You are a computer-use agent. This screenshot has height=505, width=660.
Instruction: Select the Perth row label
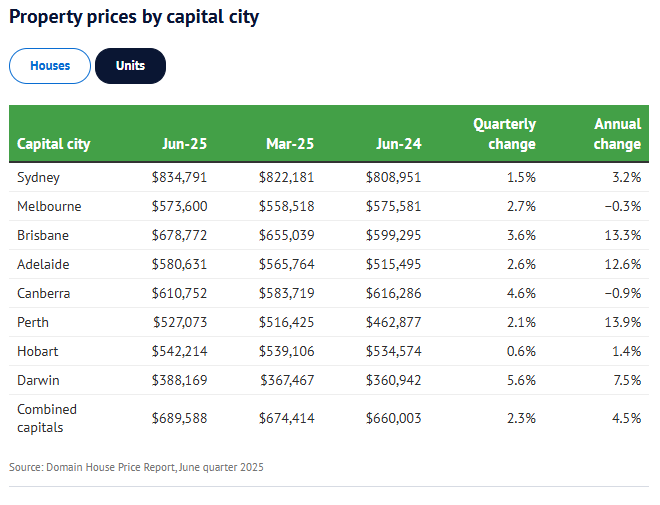coord(33,322)
